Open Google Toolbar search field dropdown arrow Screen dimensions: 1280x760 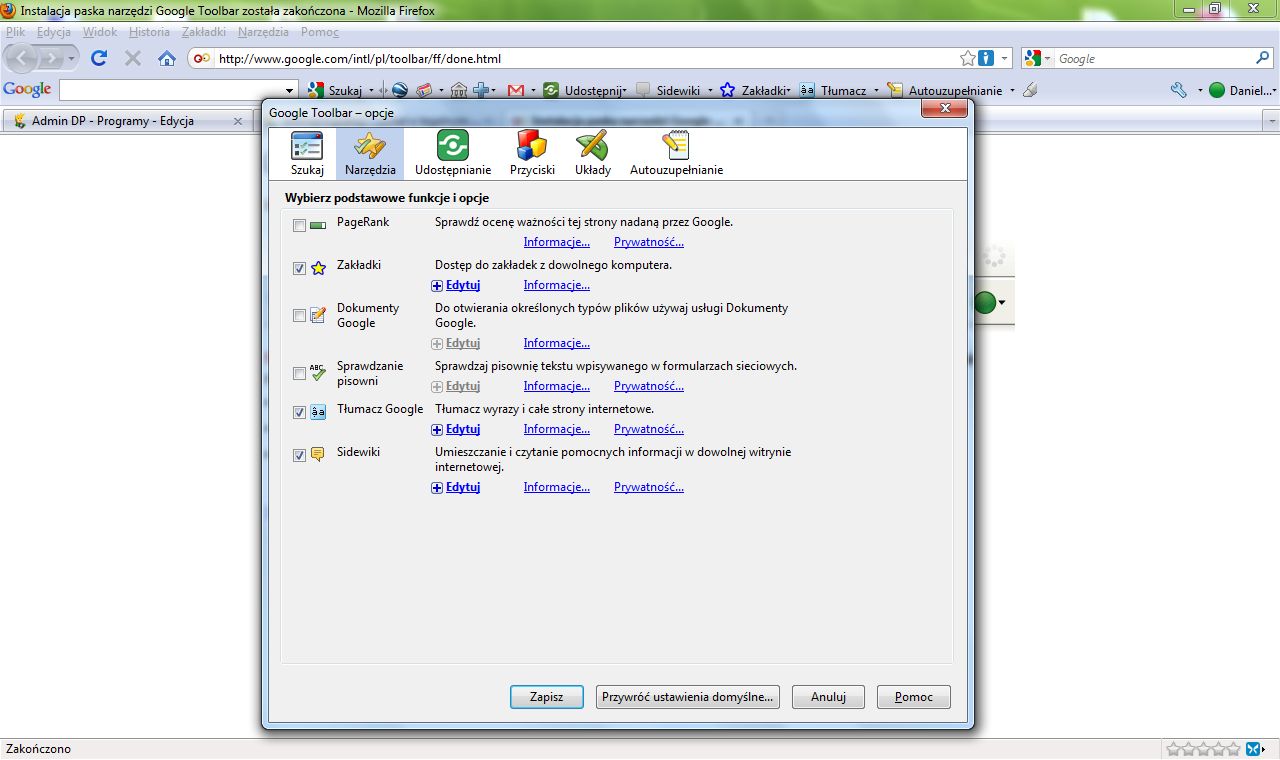tap(290, 90)
